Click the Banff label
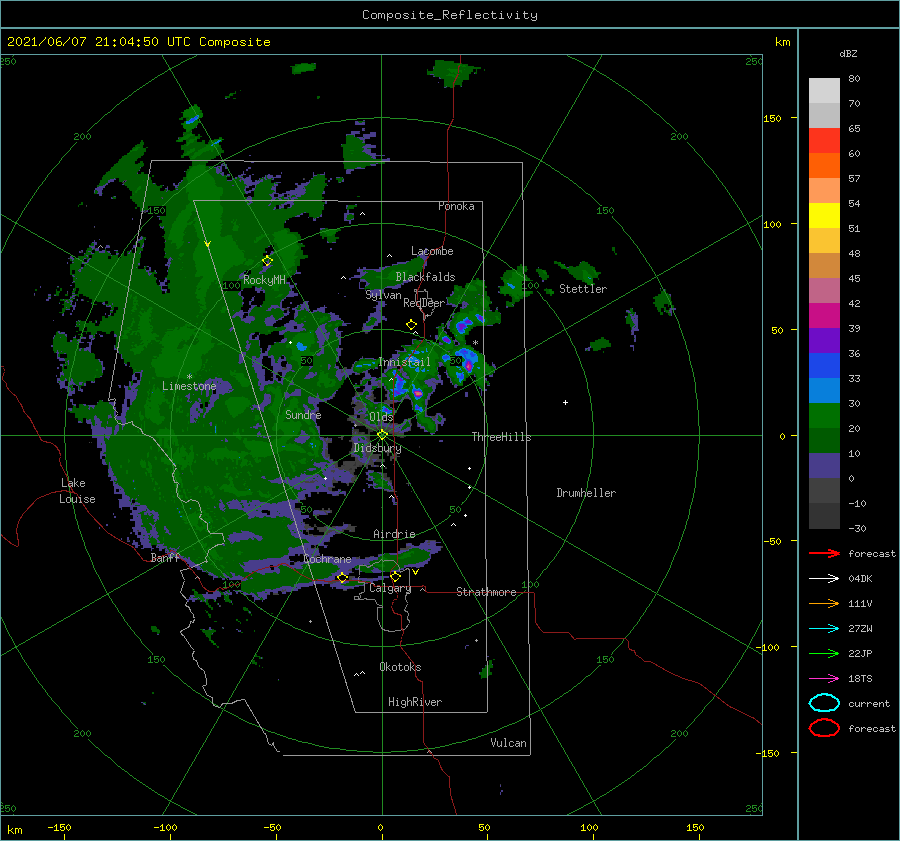The image size is (900, 841). [165, 558]
